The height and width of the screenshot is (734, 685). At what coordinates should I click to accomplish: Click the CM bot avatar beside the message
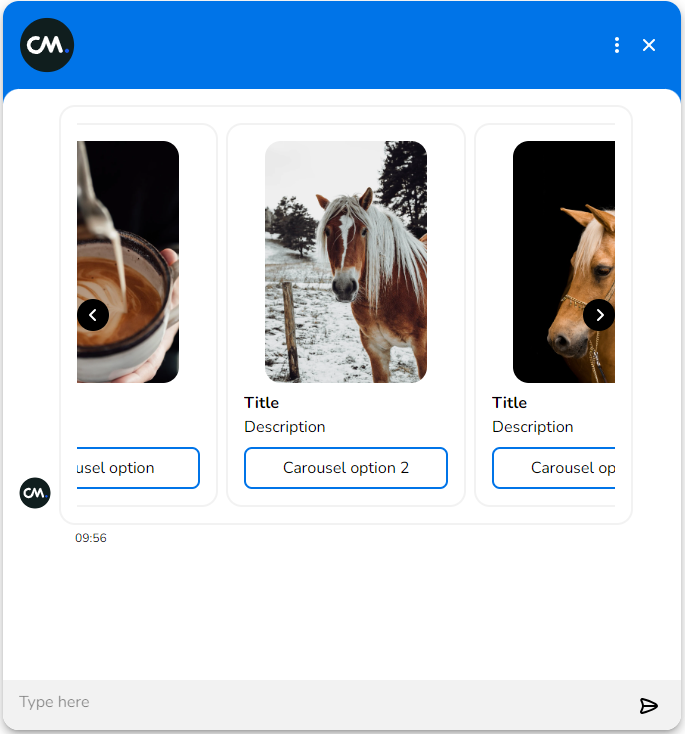coord(35,493)
